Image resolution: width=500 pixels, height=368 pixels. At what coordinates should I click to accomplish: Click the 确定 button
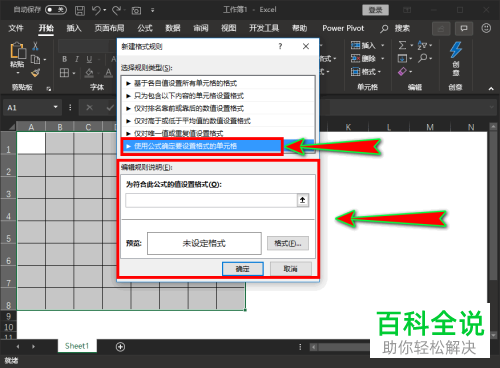click(x=243, y=269)
